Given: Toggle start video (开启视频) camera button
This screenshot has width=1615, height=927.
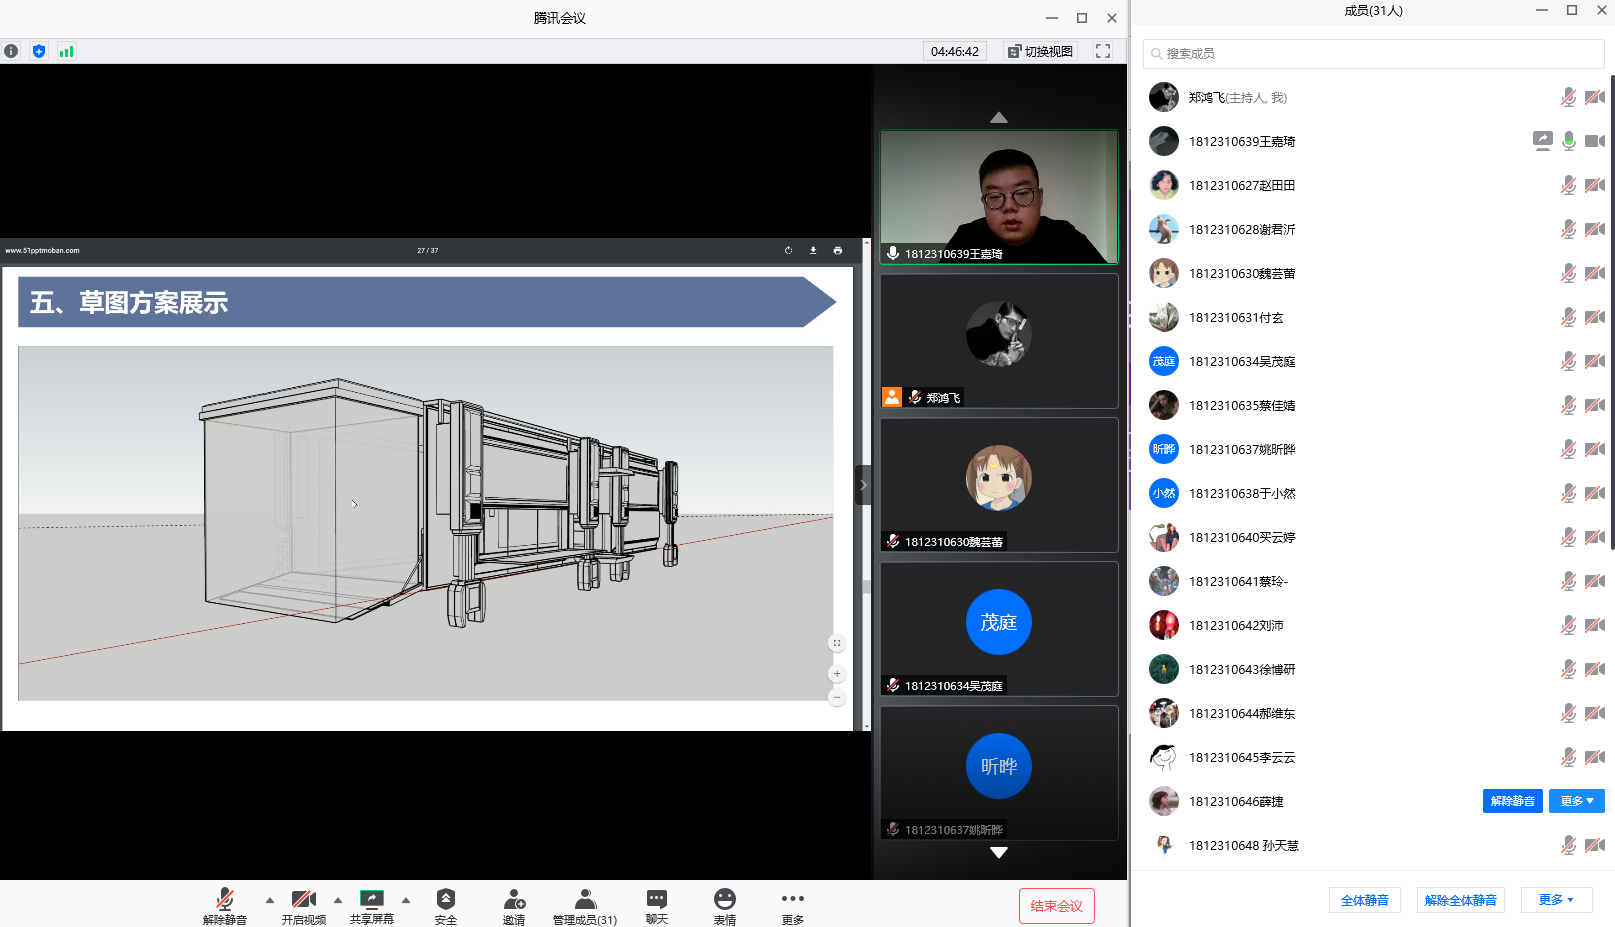Looking at the screenshot, I should point(303,900).
